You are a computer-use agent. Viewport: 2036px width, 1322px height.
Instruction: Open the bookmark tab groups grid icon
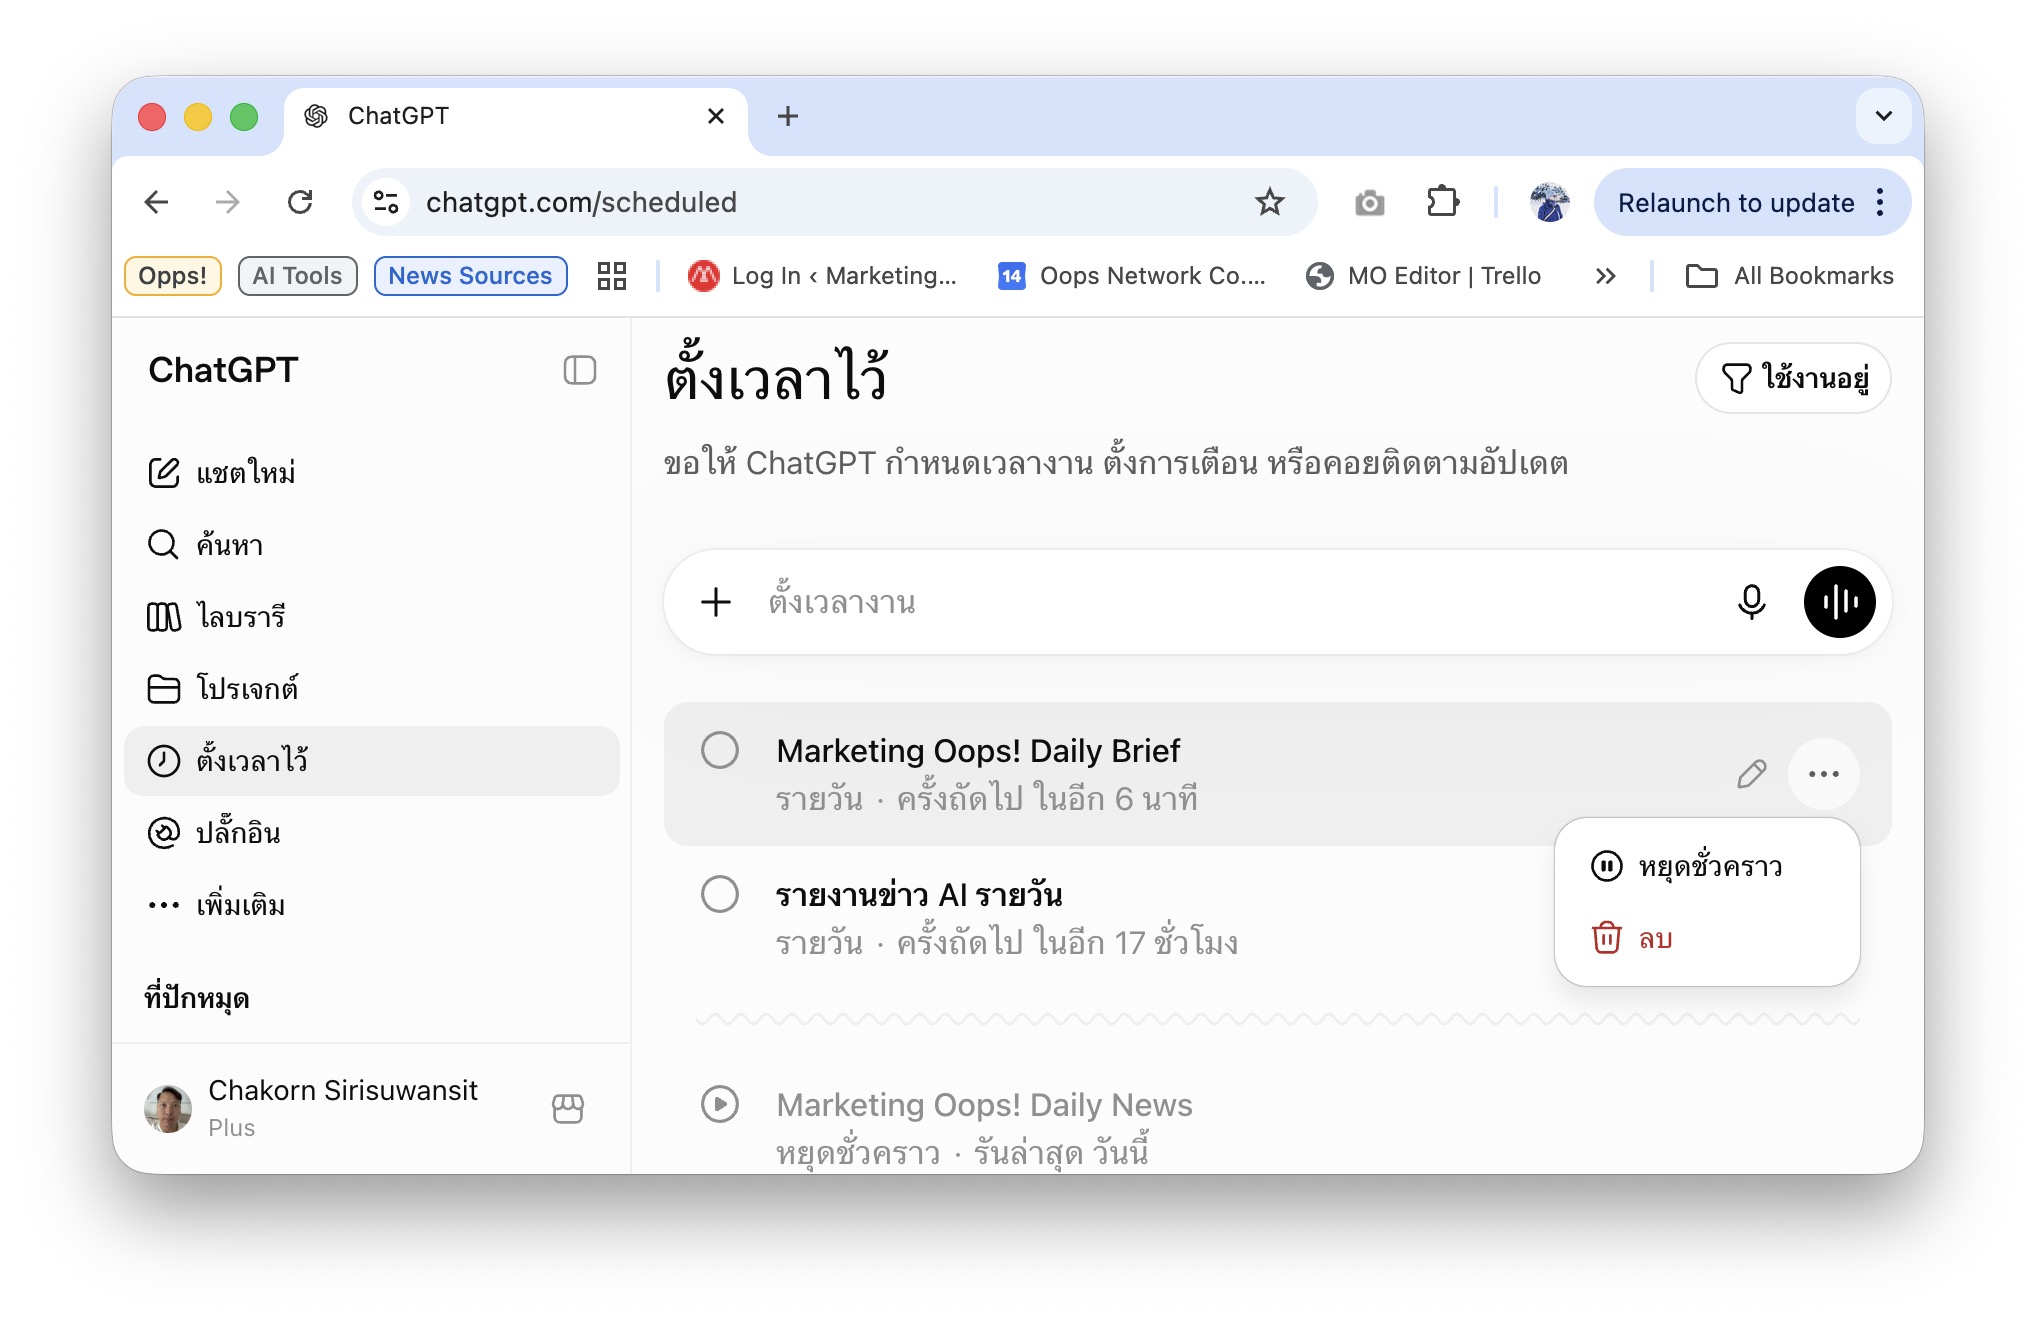click(x=611, y=276)
